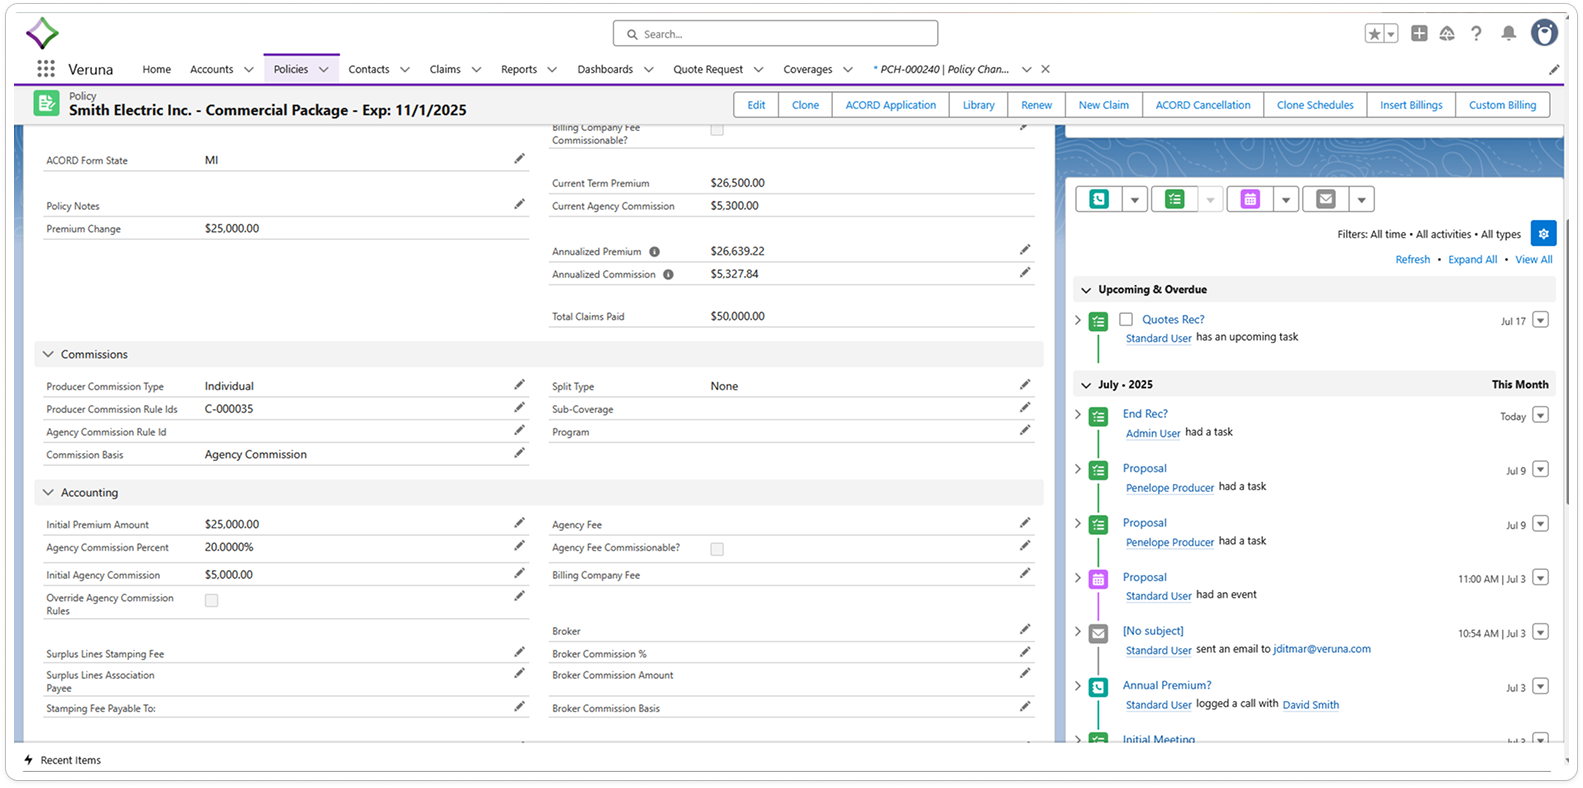Open the Contacts tab

(369, 69)
